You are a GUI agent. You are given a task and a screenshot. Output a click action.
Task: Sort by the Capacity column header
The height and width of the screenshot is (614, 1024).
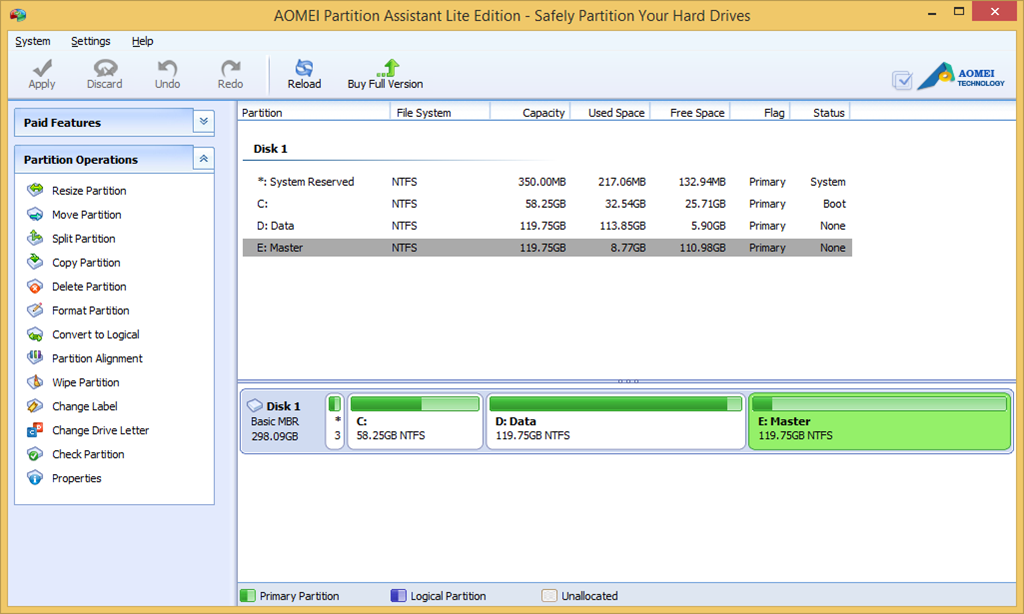(x=530, y=112)
